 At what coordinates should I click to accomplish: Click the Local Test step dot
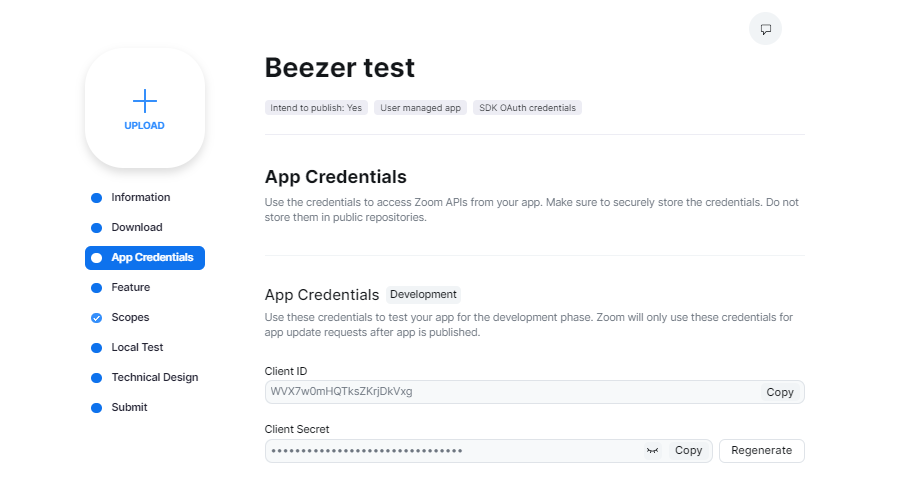pyautogui.click(x=96, y=348)
